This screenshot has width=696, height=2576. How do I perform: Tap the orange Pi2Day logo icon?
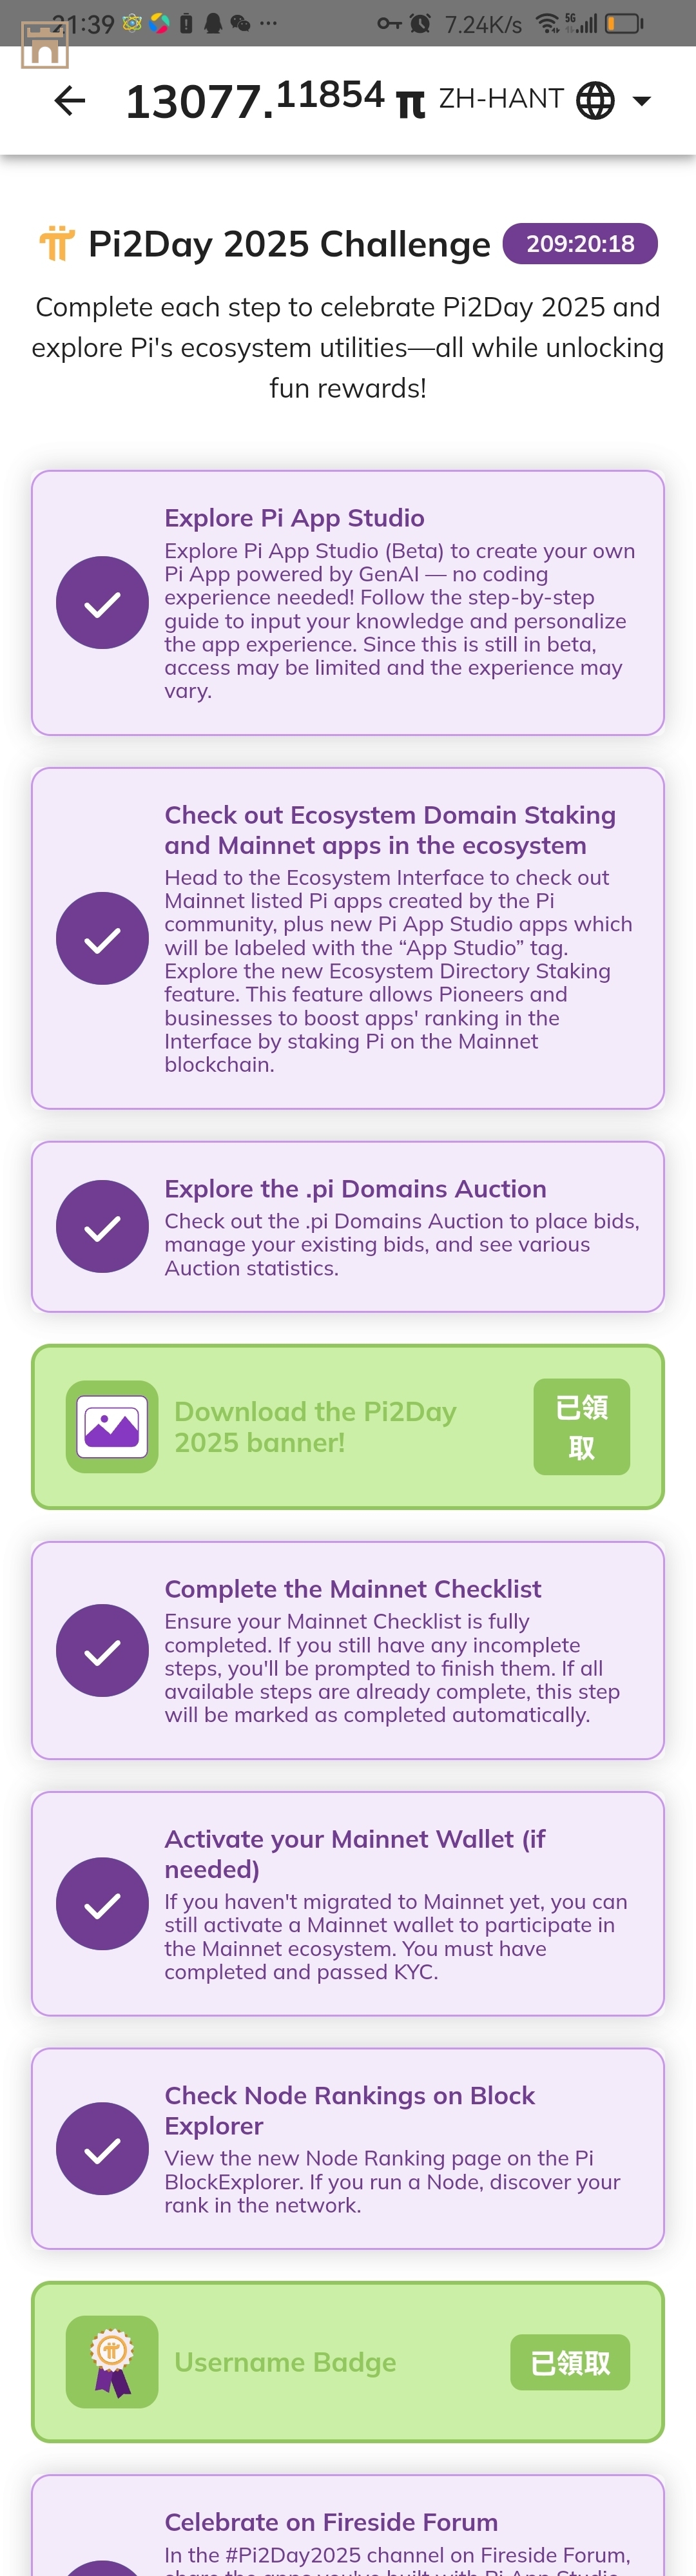57,243
